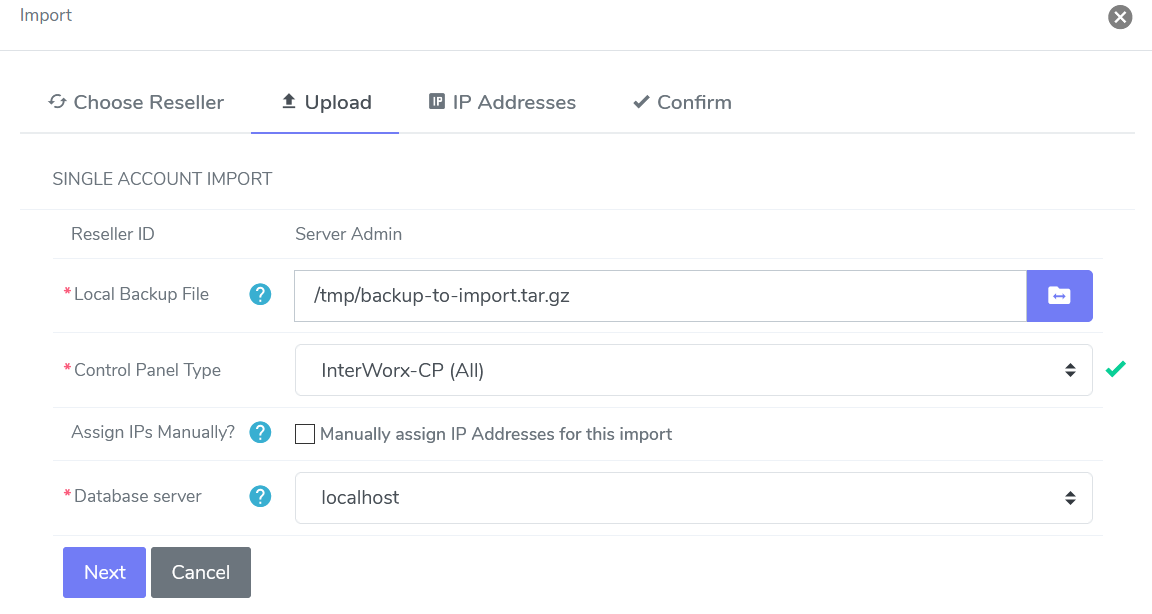
Task: Select the Local Backup File path field
Action: (660, 295)
